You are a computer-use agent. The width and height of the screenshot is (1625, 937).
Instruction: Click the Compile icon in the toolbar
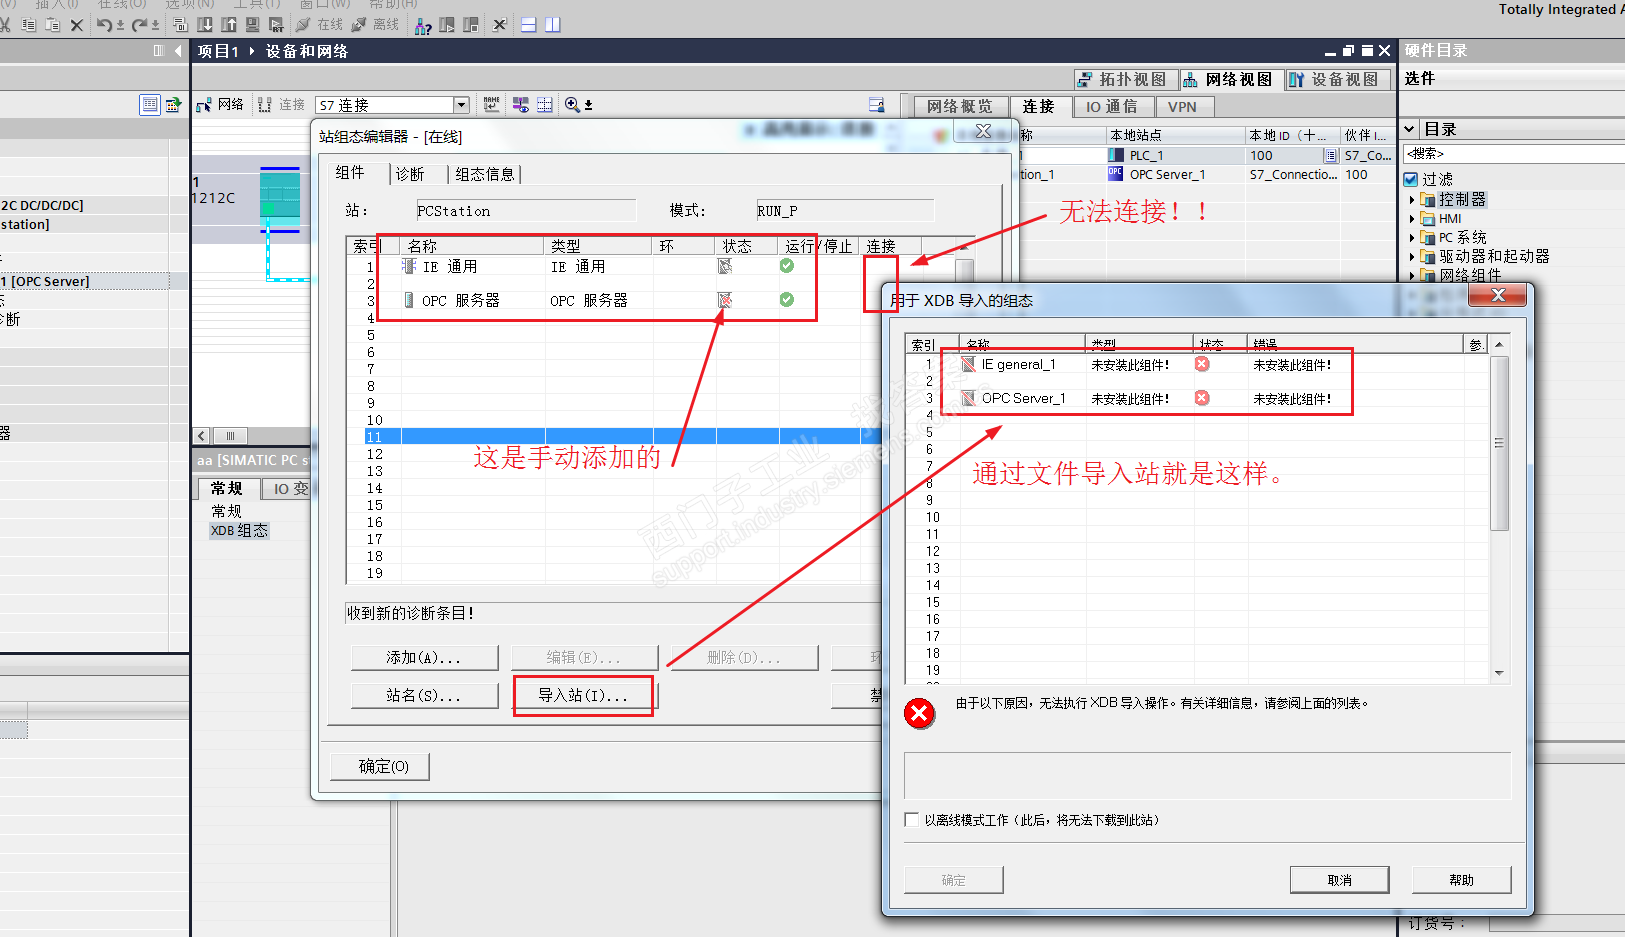click(x=181, y=25)
